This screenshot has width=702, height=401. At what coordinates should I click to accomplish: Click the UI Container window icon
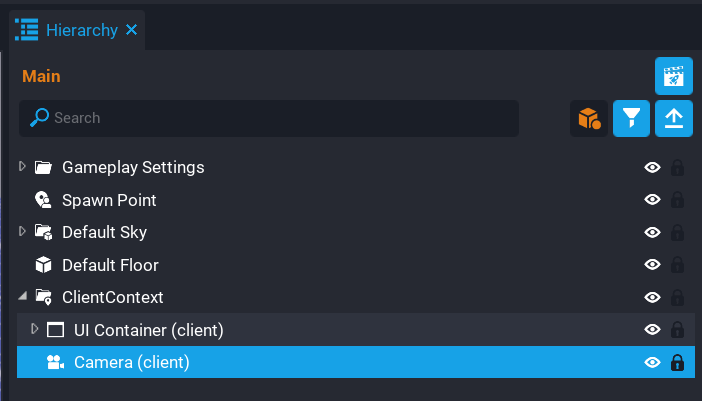pyautogui.click(x=55, y=330)
